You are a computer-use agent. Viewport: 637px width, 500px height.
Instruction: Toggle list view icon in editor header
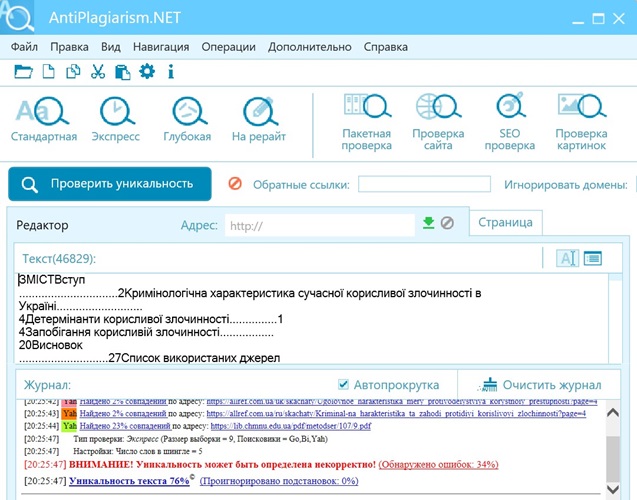593,258
